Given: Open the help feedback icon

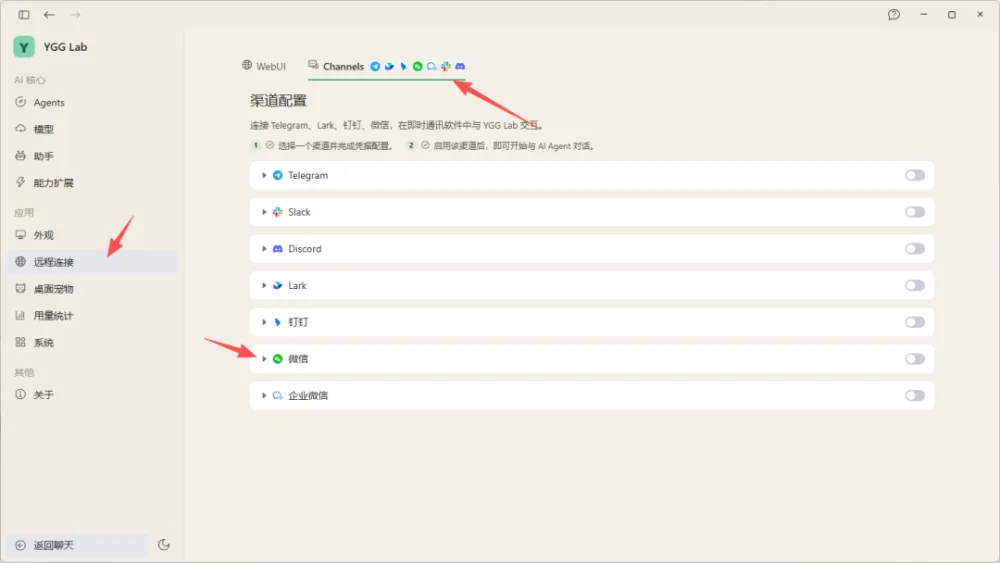Looking at the screenshot, I should (893, 15).
